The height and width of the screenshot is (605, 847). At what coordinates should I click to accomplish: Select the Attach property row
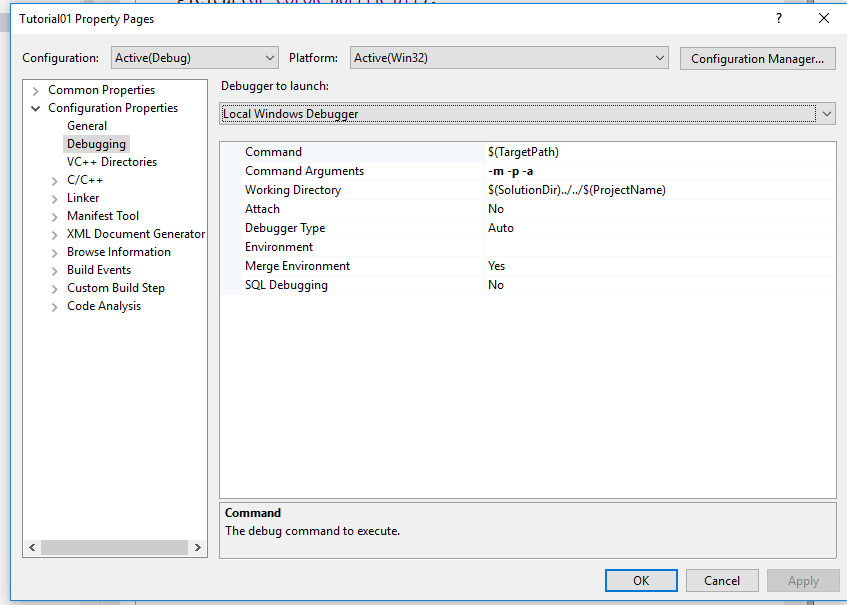tap(528, 209)
